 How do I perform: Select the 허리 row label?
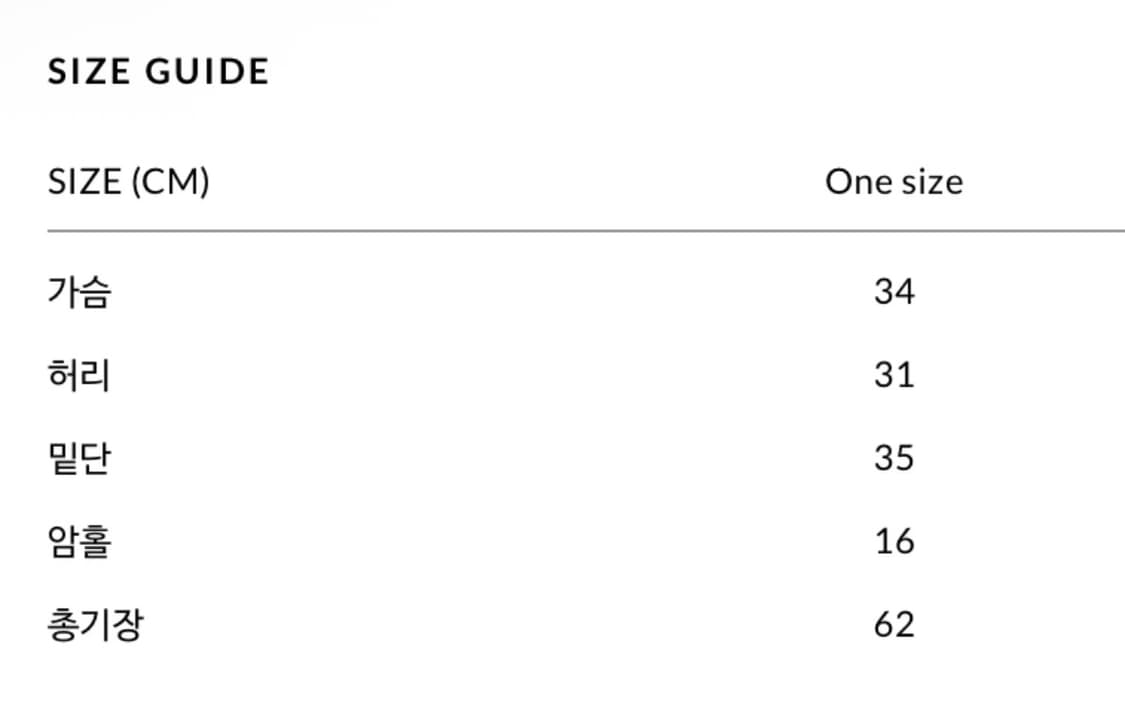coord(79,375)
